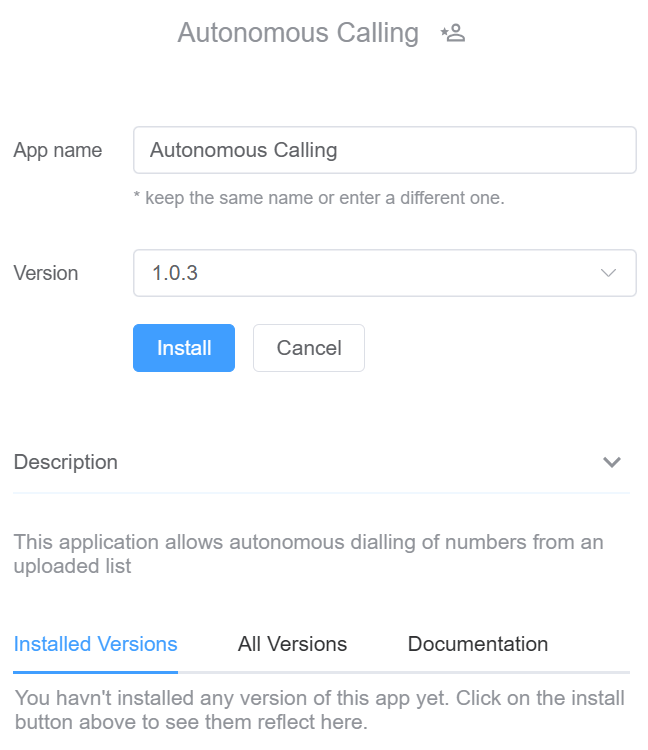Click the Autonomous Calling page title
This screenshot has height=750, width=648.
click(x=298, y=33)
